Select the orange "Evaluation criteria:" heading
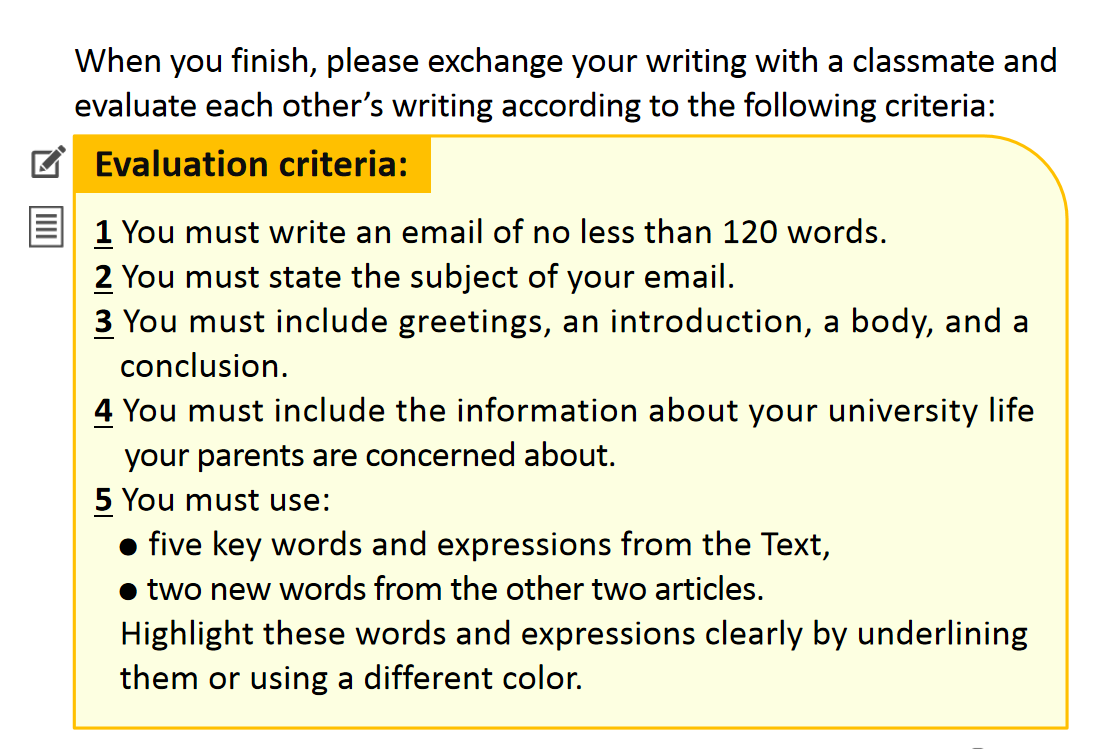The width and height of the screenshot is (1109, 749). 252,164
